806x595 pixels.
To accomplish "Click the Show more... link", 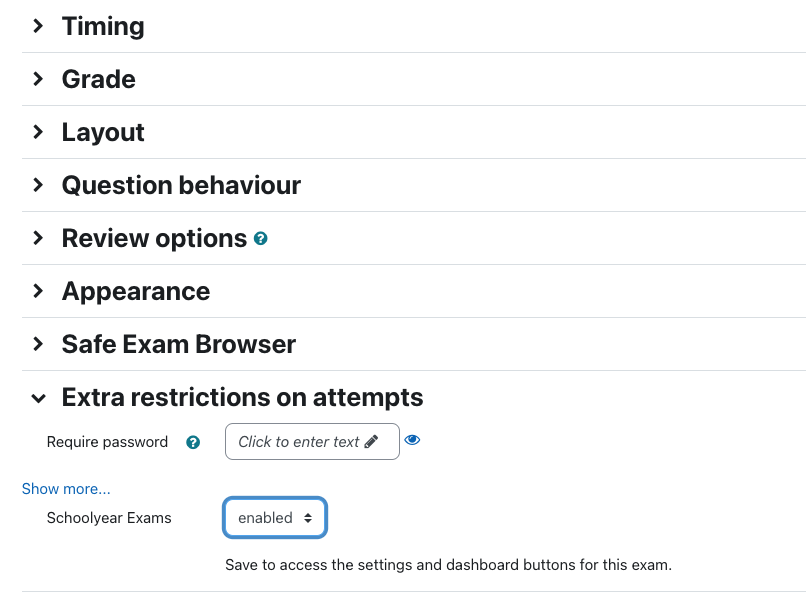I will click(66, 489).
